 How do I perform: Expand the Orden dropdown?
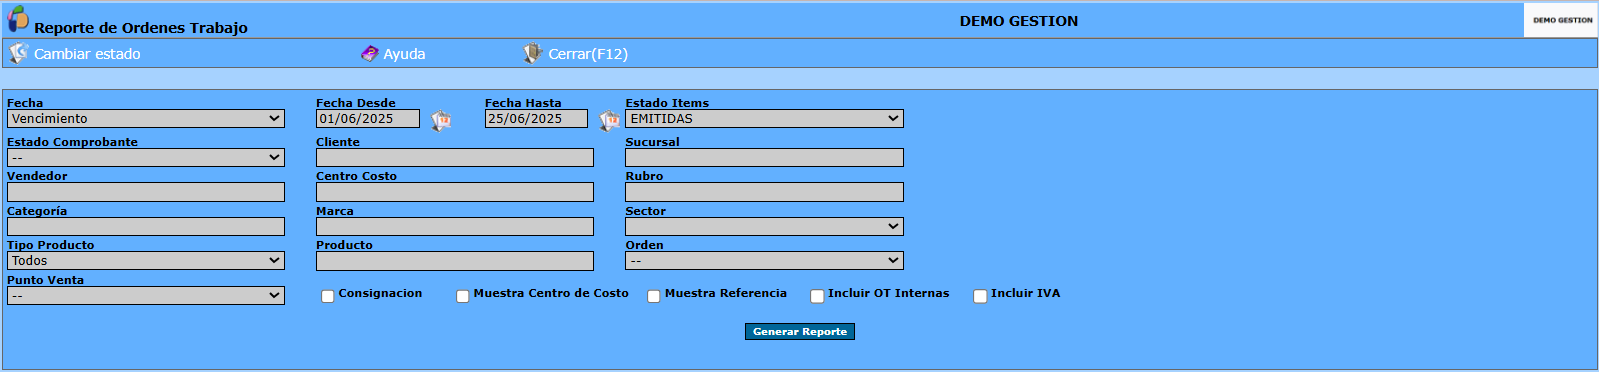764,260
